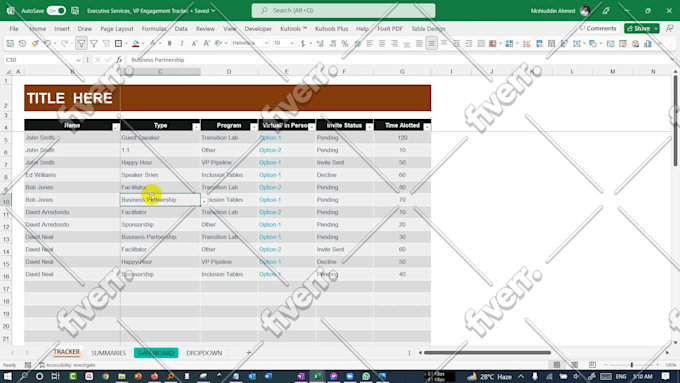Screen dimensions: 680x383
Task: Open cell C10 validation dropdown arrow
Action: [x=204, y=201]
